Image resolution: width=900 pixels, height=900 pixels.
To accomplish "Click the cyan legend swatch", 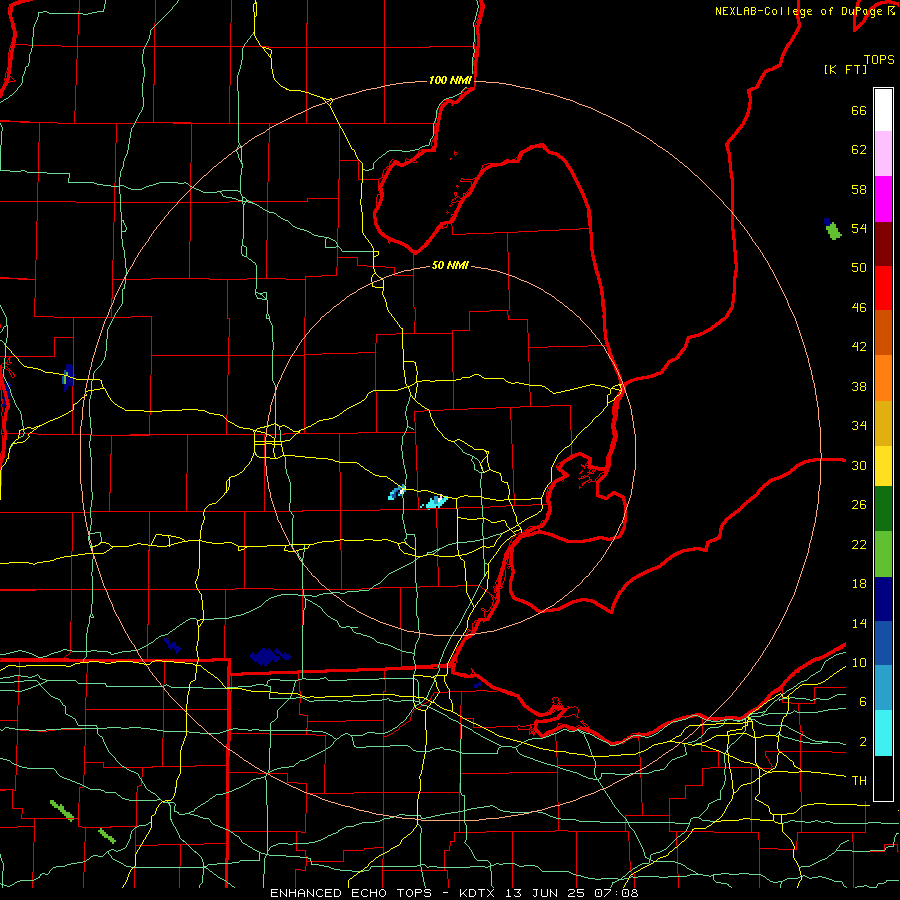I will pos(883,733).
